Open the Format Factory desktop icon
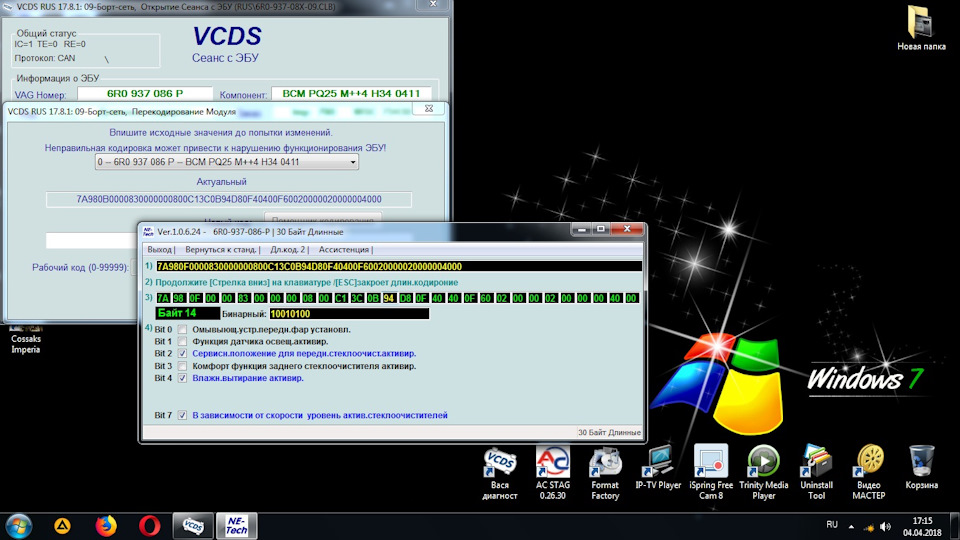Screen dimensions: 960x540 [605, 473]
